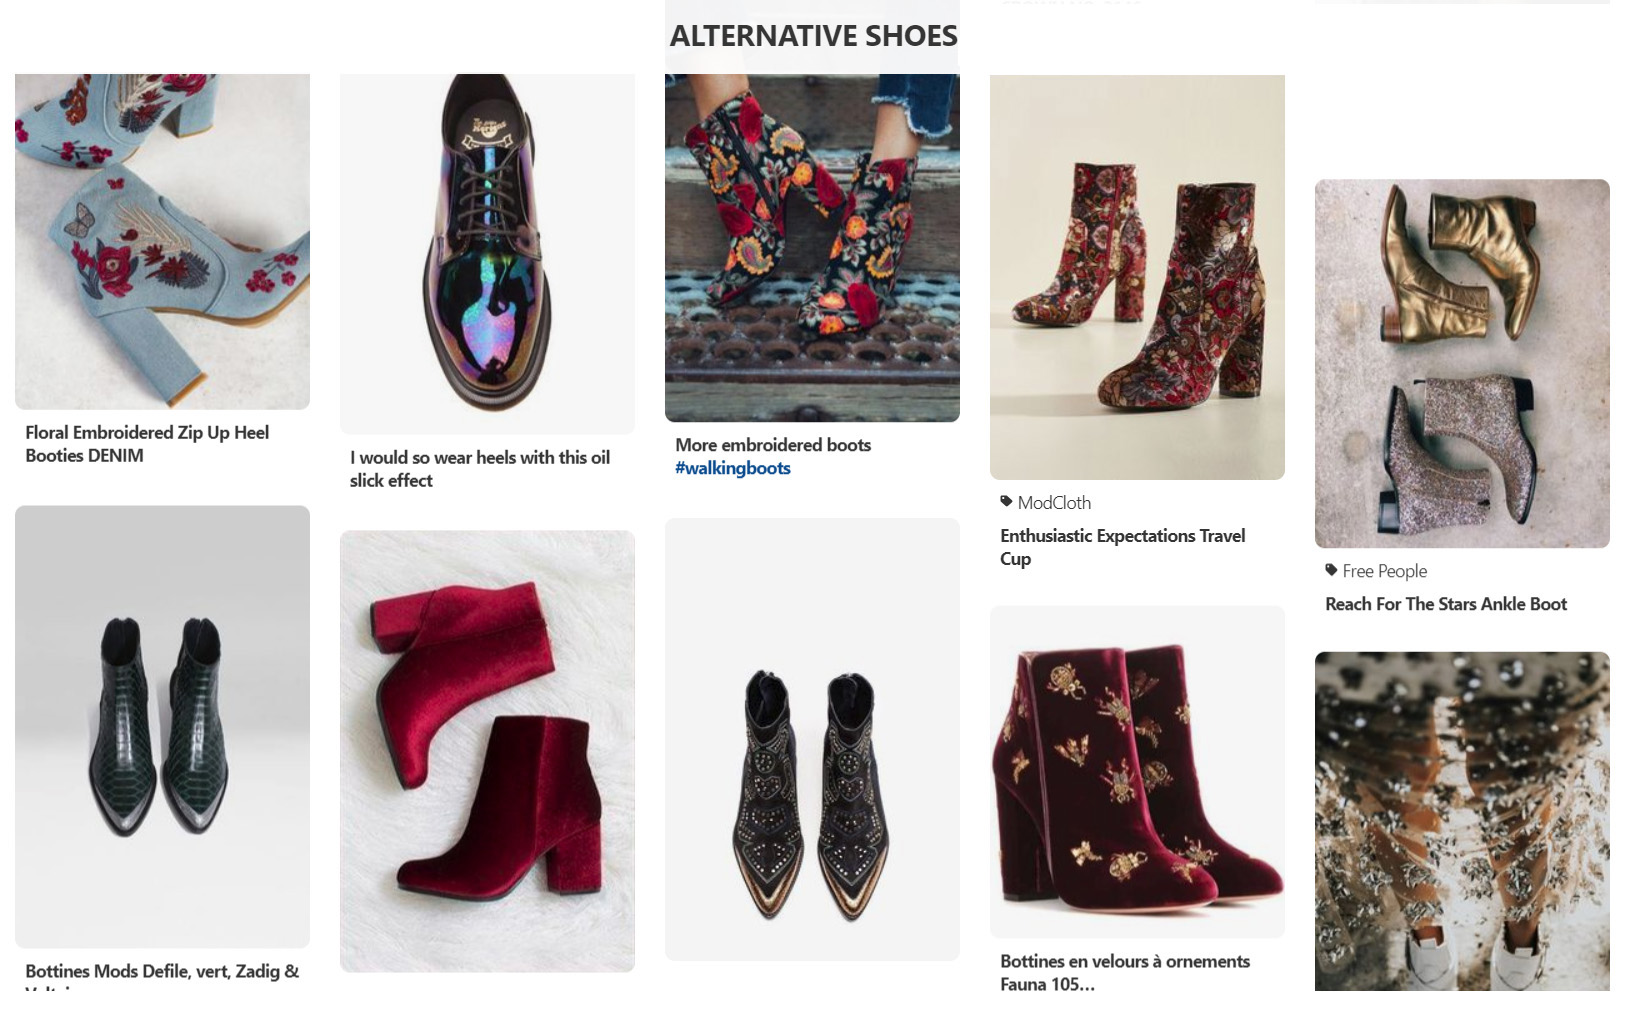The height and width of the screenshot is (1031, 1629).
Task: Open the #walkingboots hashtag link
Action: pyautogui.click(x=732, y=468)
